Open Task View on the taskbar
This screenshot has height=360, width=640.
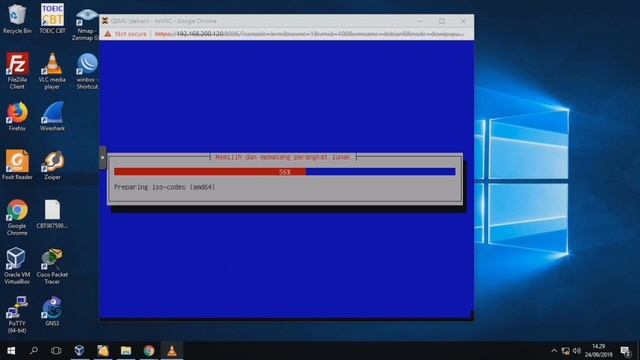[x=56, y=351]
